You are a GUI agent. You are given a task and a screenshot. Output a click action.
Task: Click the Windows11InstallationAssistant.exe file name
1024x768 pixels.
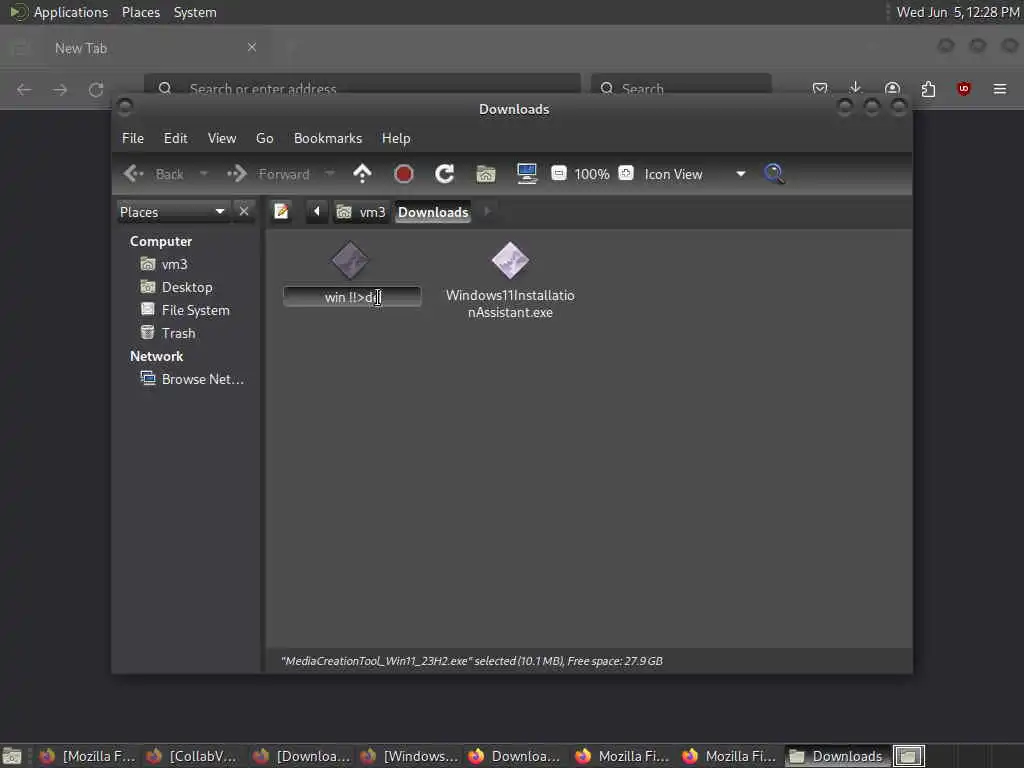point(510,304)
